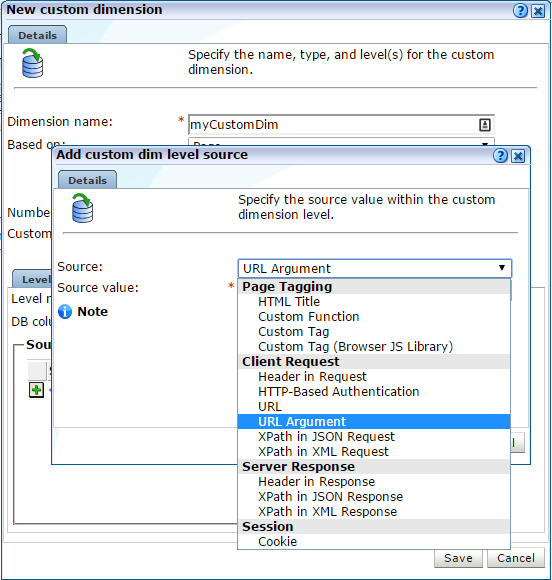Click the database icon in New custom dimension
Screen dimensions: 552x580
point(32,63)
